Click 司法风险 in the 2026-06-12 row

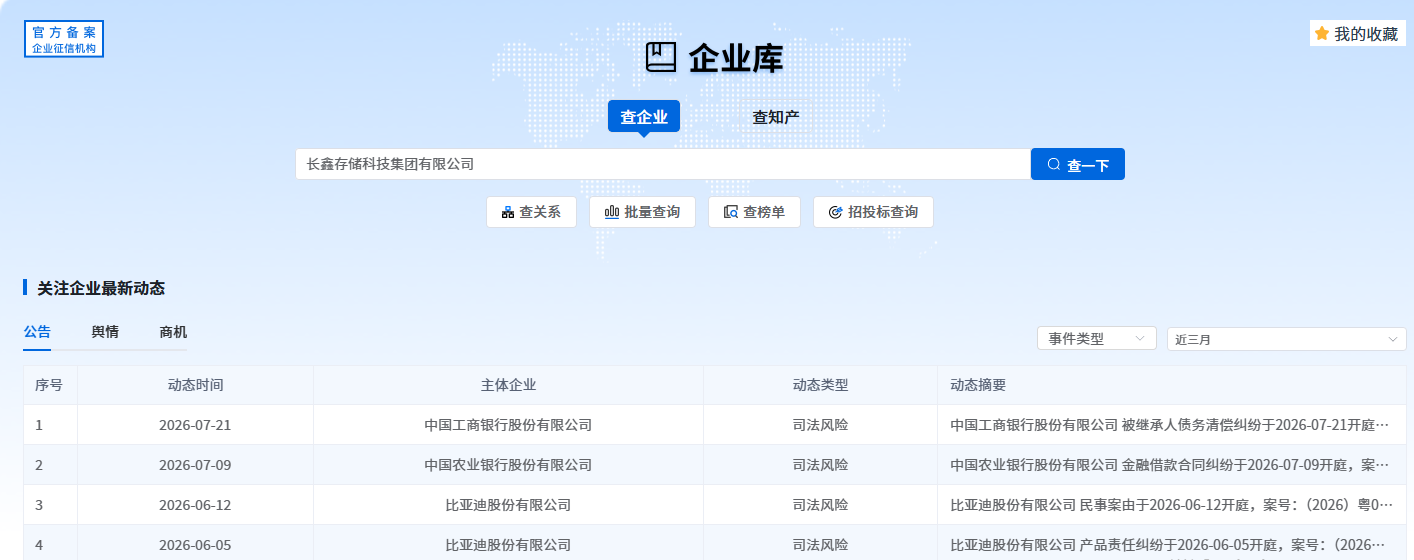[x=820, y=505]
